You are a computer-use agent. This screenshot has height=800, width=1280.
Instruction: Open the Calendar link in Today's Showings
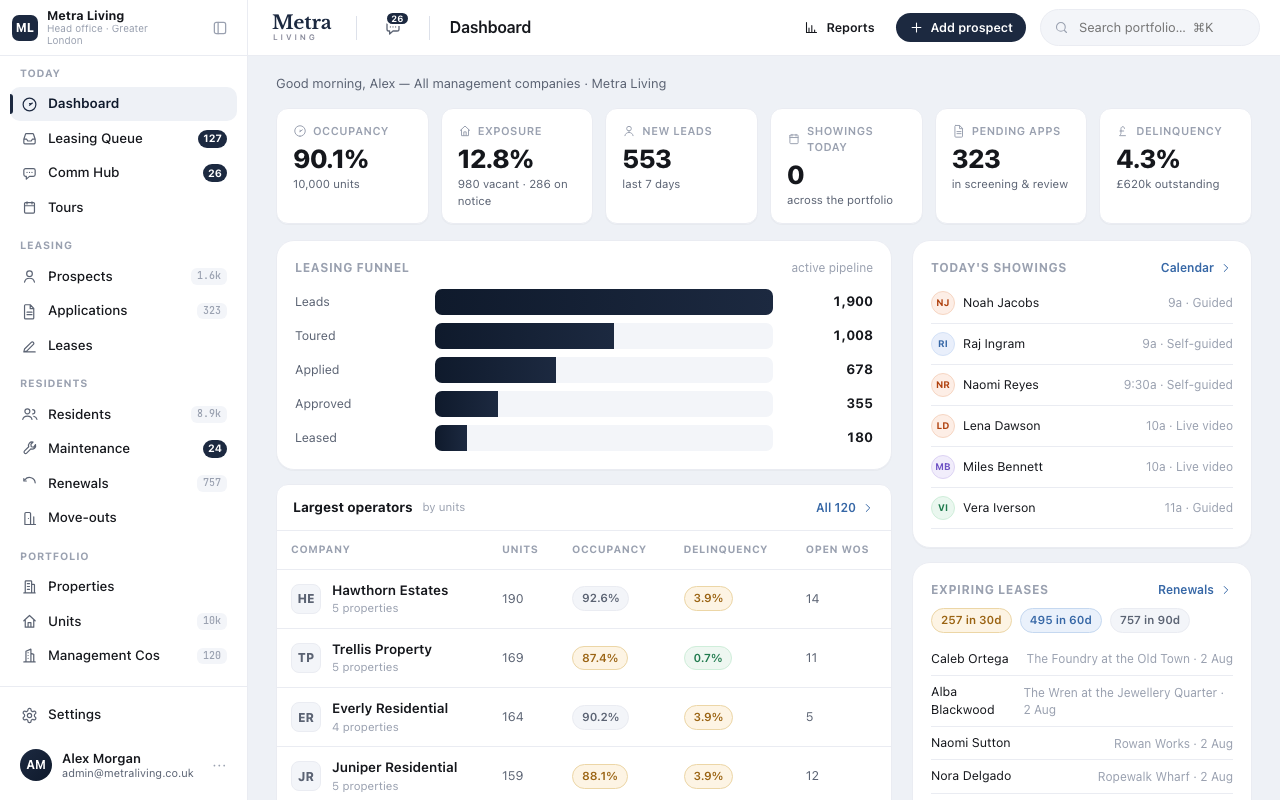[x=1187, y=268]
